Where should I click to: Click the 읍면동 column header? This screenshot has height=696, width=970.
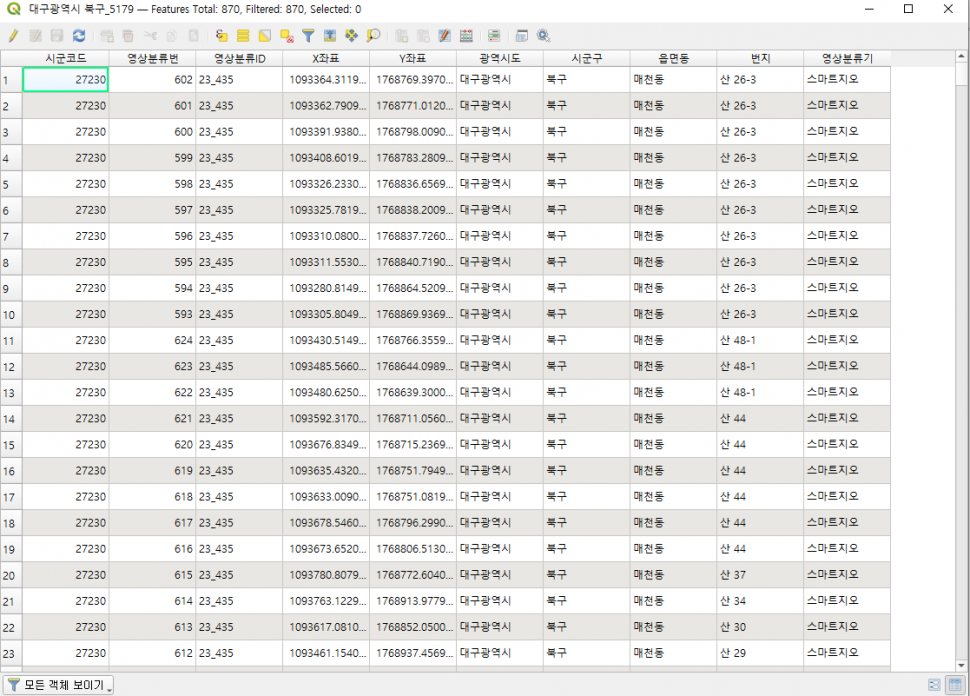pos(673,58)
